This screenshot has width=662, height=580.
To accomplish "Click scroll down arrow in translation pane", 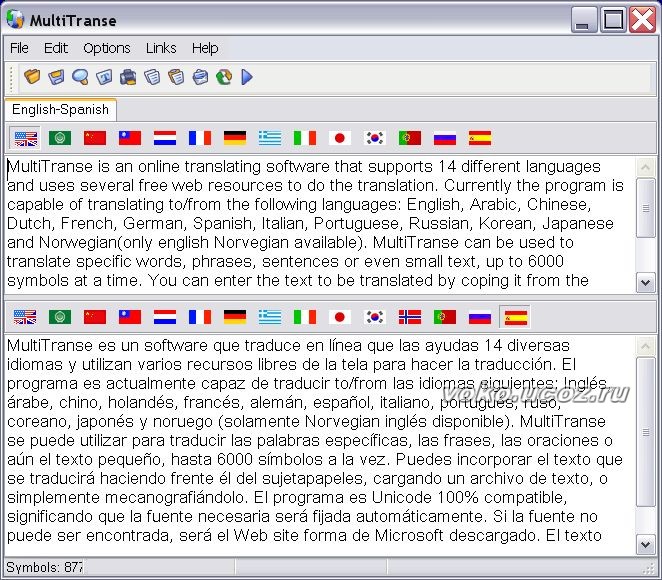I will [646, 545].
